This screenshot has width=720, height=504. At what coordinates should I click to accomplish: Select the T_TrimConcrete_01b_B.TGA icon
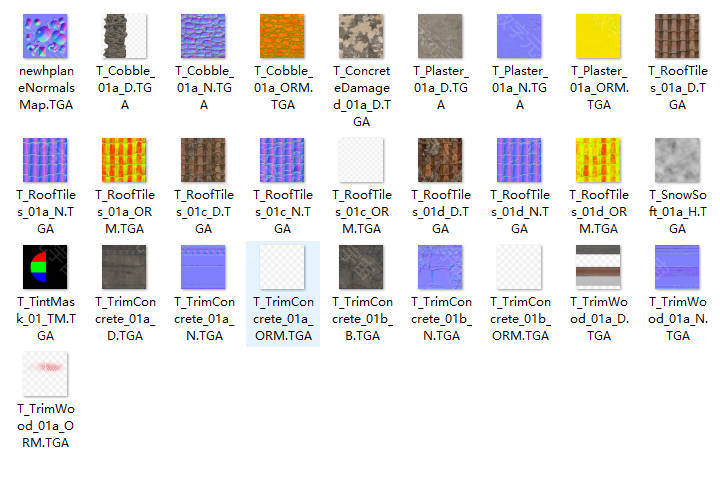click(x=361, y=267)
